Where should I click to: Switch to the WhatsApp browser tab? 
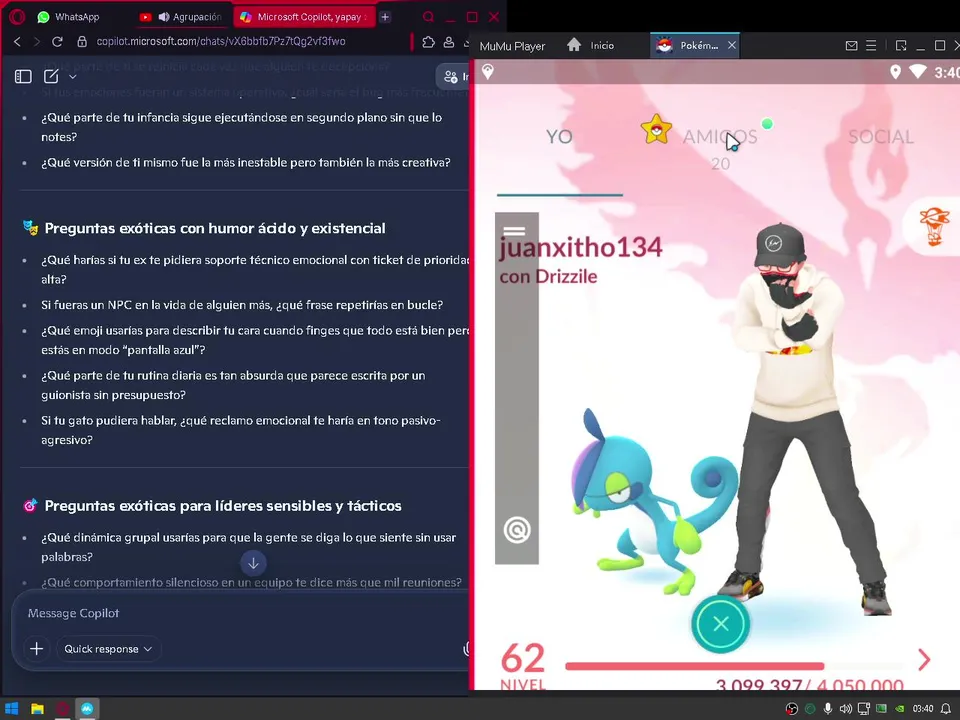(x=68, y=17)
